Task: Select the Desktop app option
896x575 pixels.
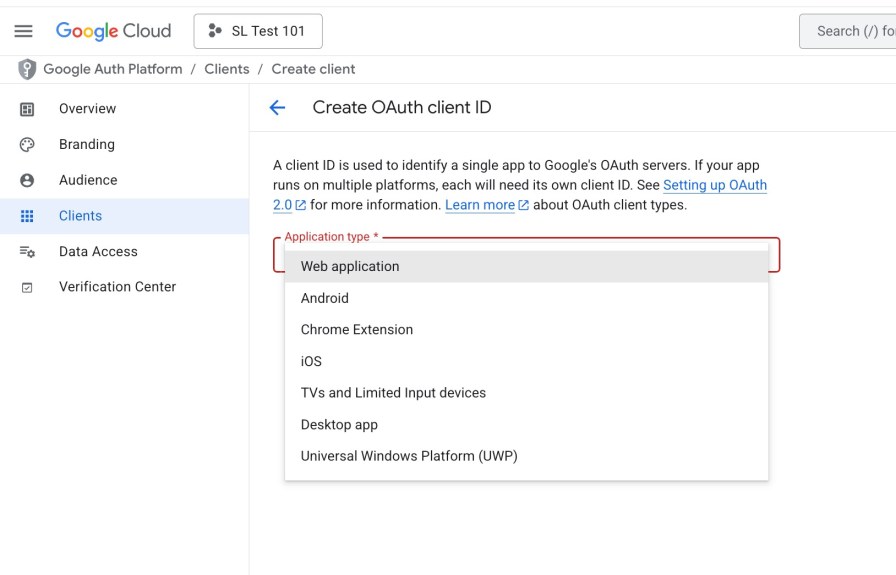Action: pos(339,424)
